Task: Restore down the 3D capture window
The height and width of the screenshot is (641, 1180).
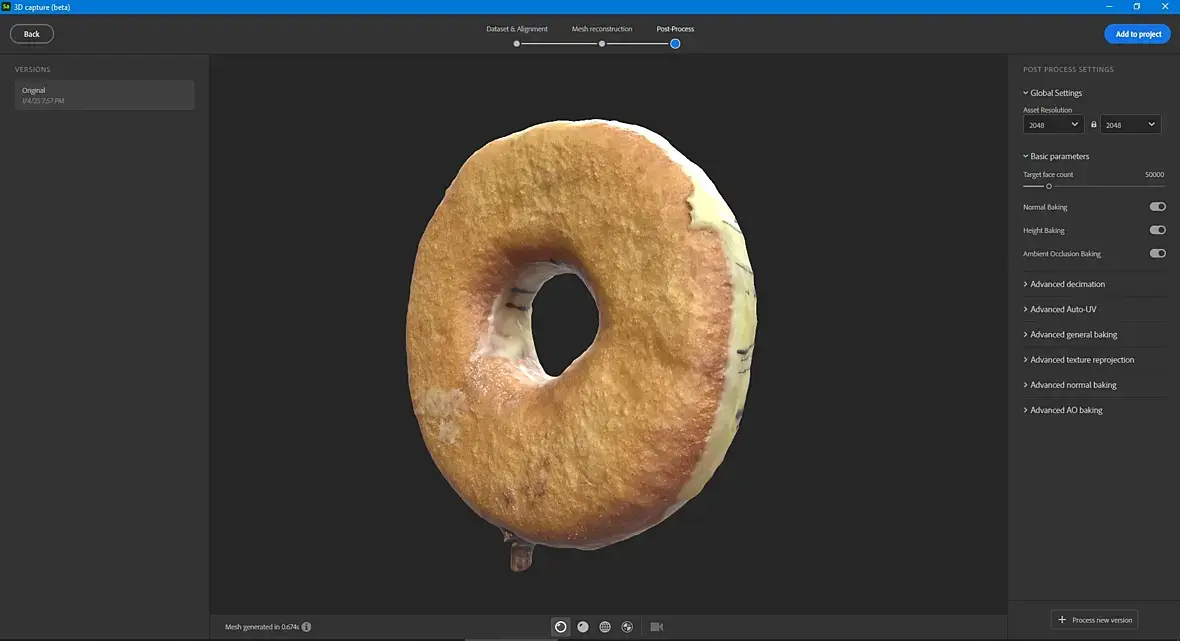Action: (1136, 7)
